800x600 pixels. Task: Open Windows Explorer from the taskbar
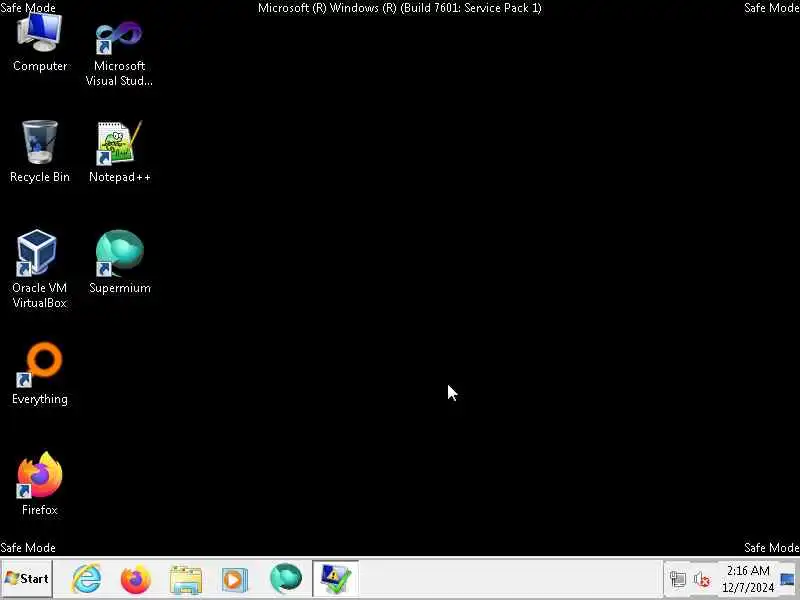coord(186,579)
